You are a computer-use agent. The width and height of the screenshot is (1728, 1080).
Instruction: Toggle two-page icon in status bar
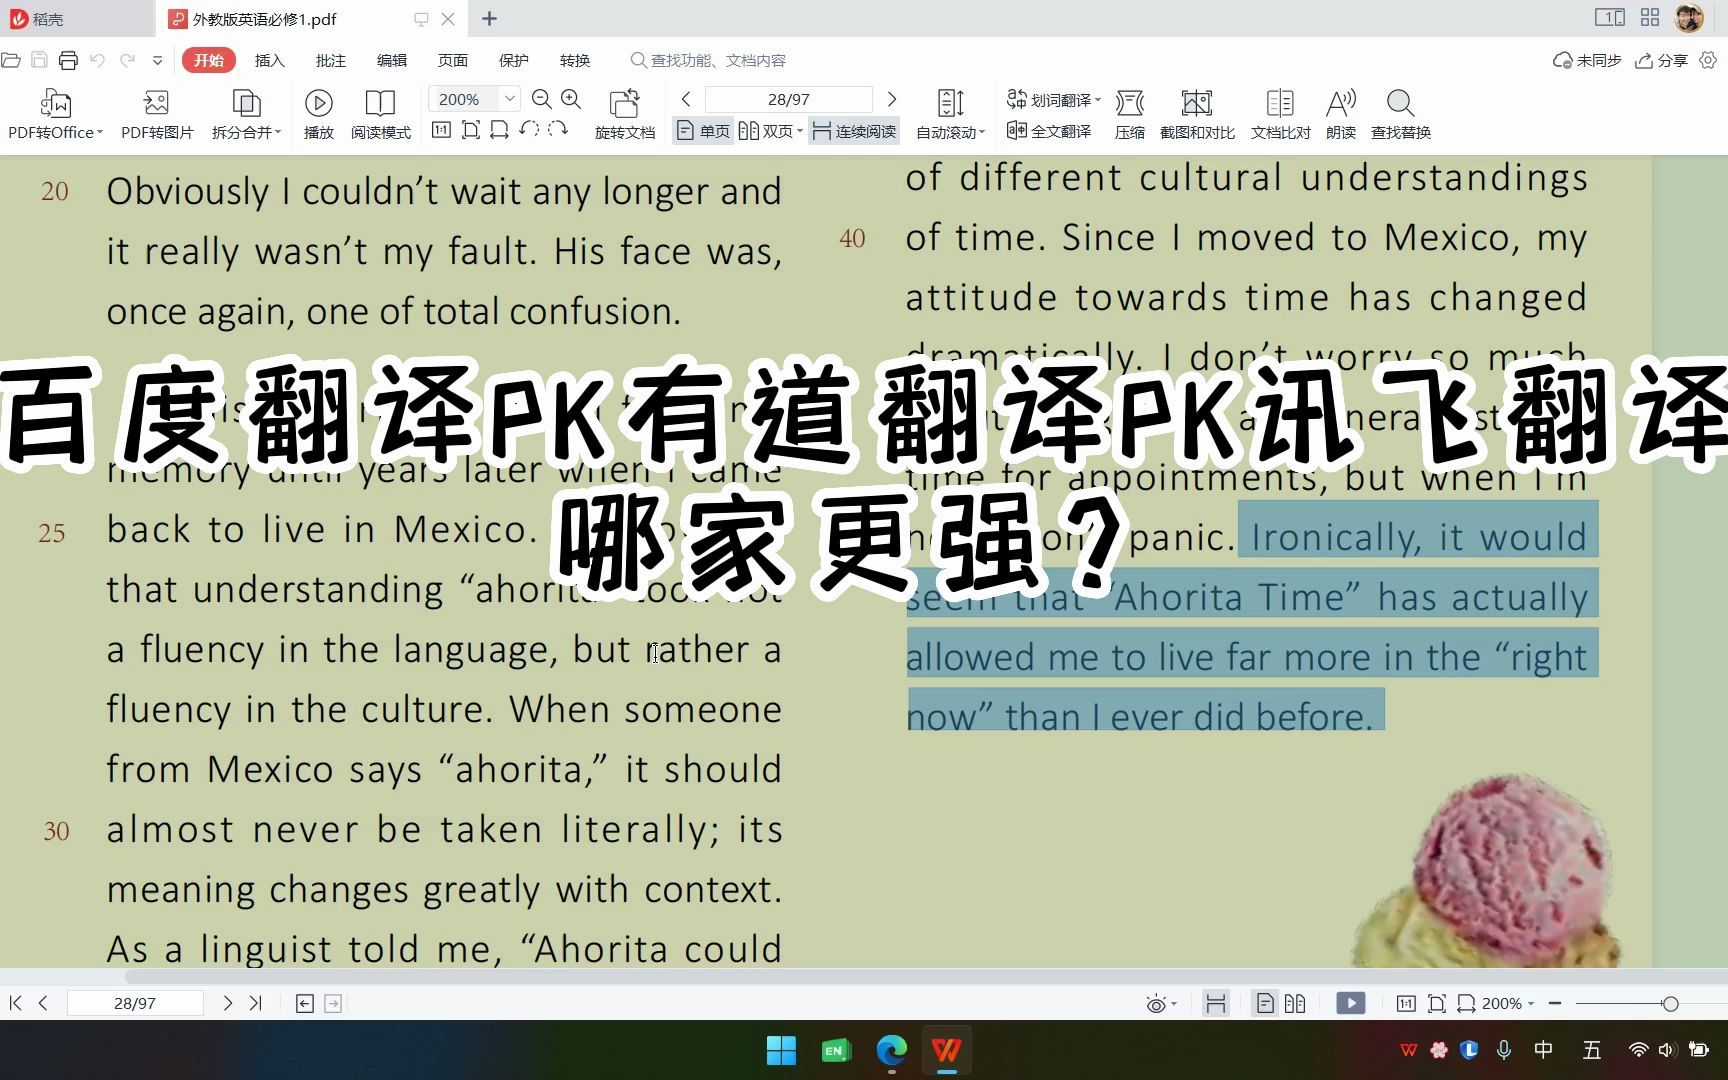1295,1003
